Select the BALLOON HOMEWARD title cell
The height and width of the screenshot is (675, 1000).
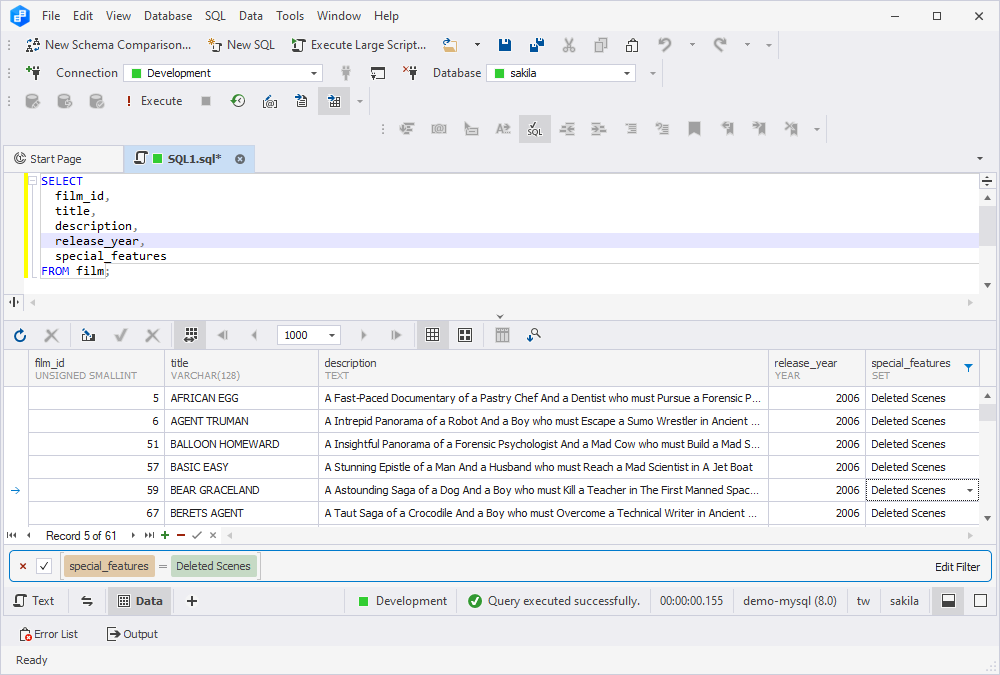(x=241, y=444)
